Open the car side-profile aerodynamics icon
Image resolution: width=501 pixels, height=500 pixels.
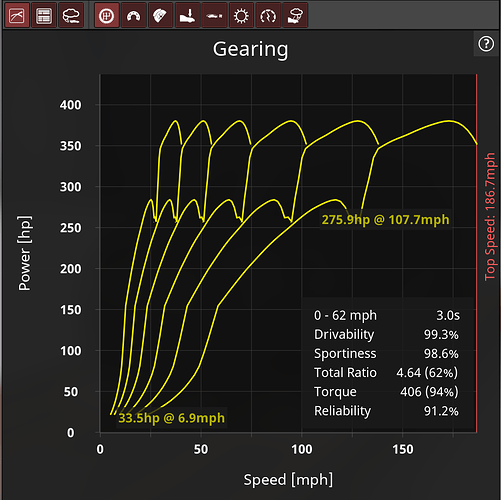click(214, 15)
